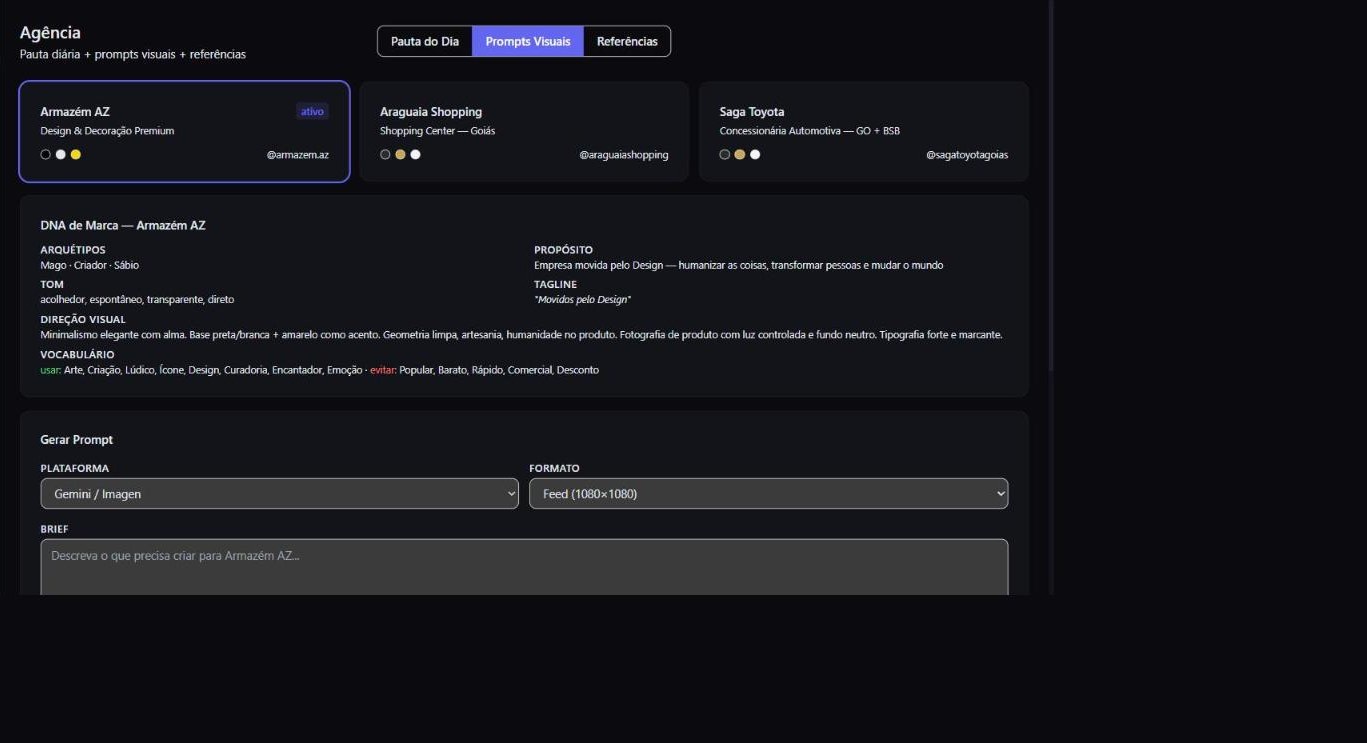This screenshot has height=743, width=1367.
Task: Click the green 'usar:' vocabulary label
Action: pyautogui.click(x=51, y=370)
